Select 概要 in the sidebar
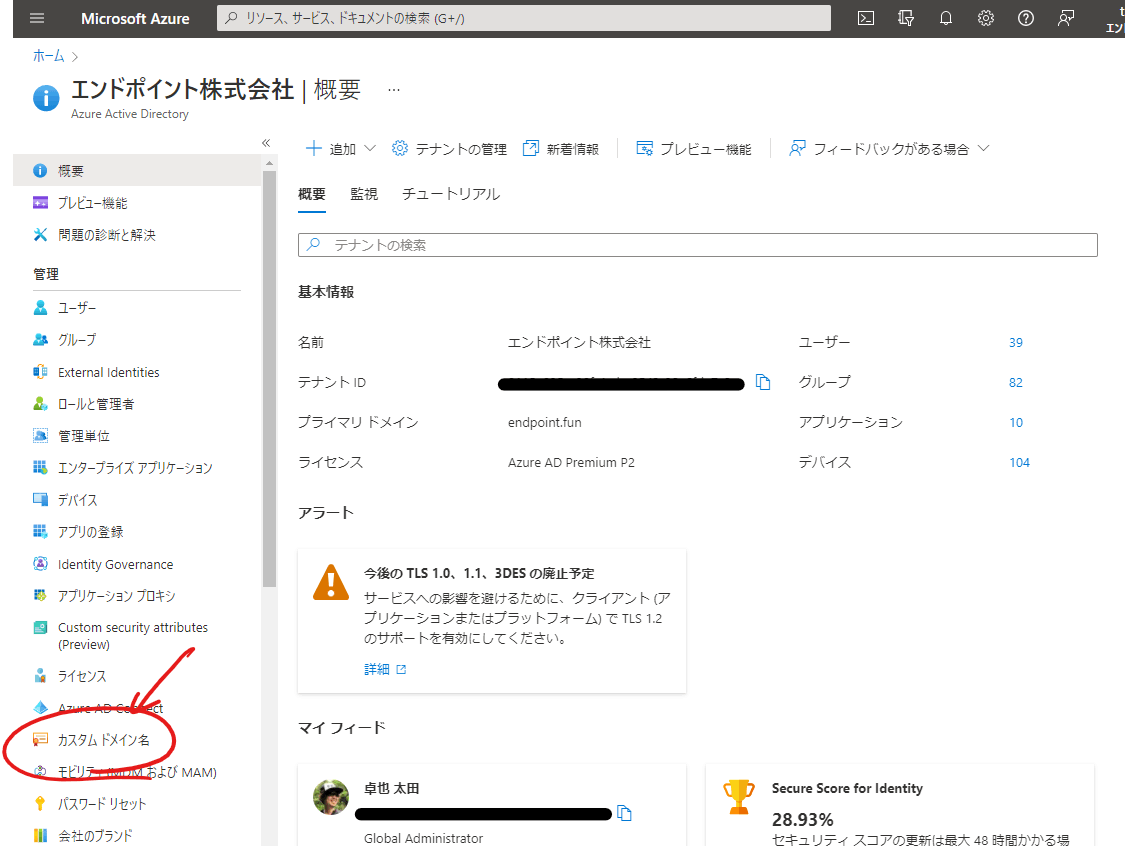 (137, 171)
